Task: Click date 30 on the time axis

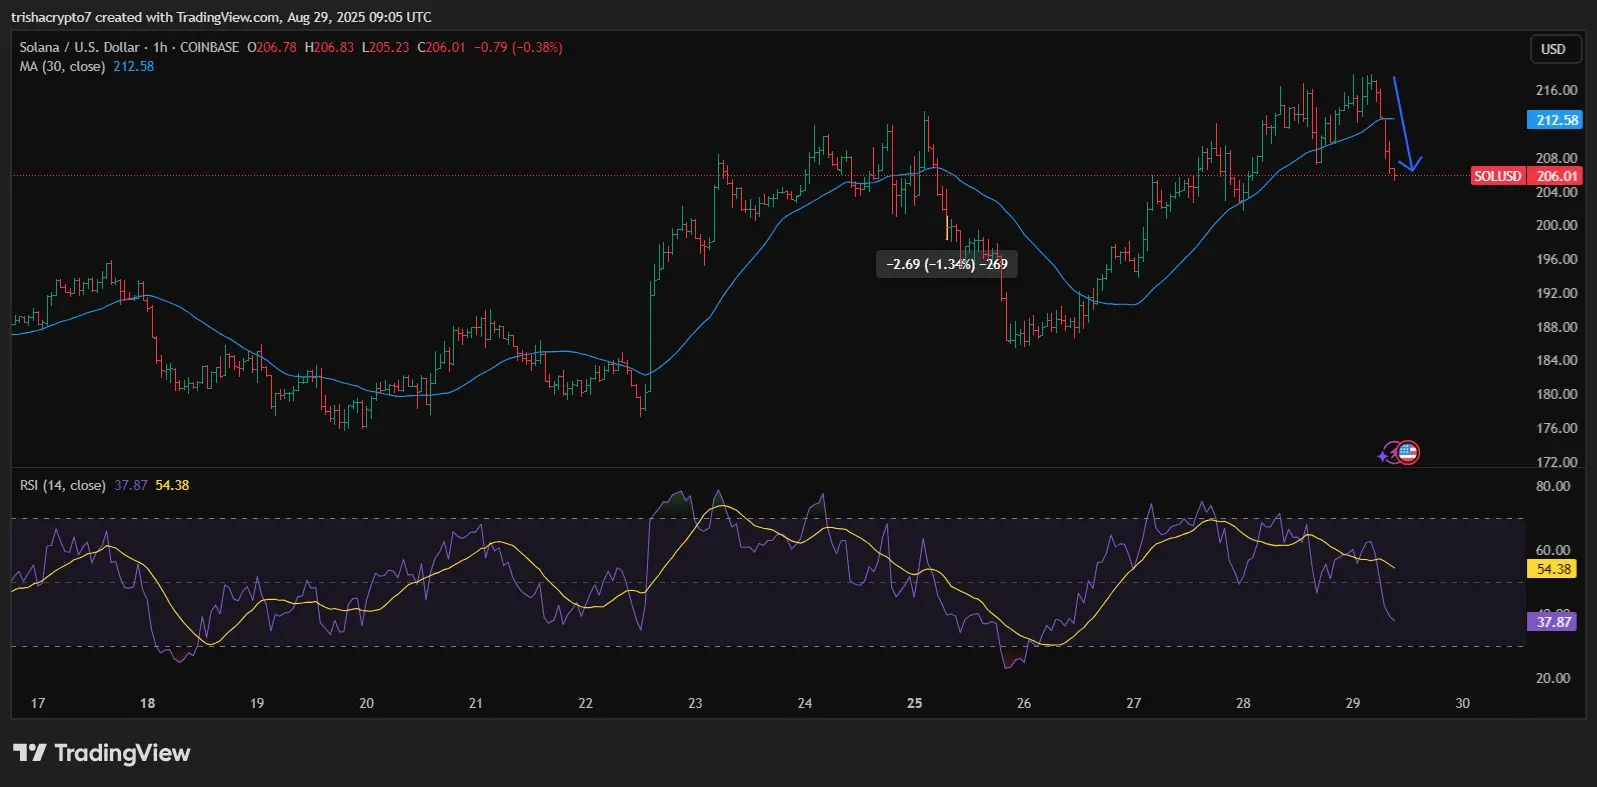Action: [x=1462, y=703]
